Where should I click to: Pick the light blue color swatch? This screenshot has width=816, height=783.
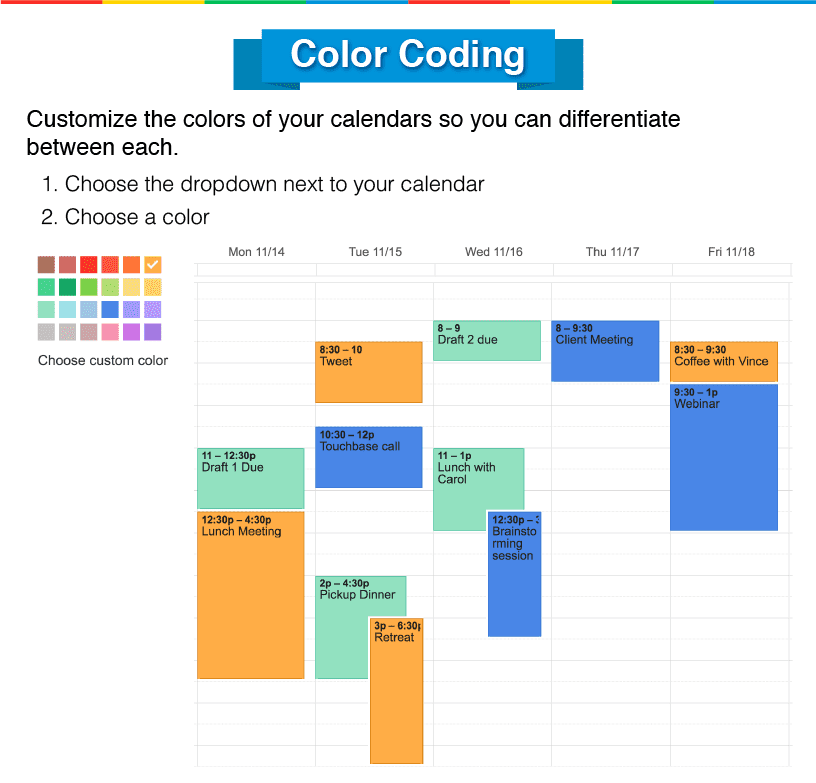click(x=67, y=309)
